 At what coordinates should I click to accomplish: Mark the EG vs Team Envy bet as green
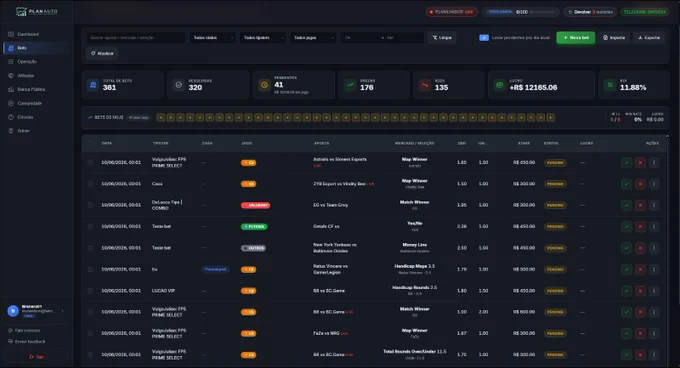pyautogui.click(x=626, y=205)
